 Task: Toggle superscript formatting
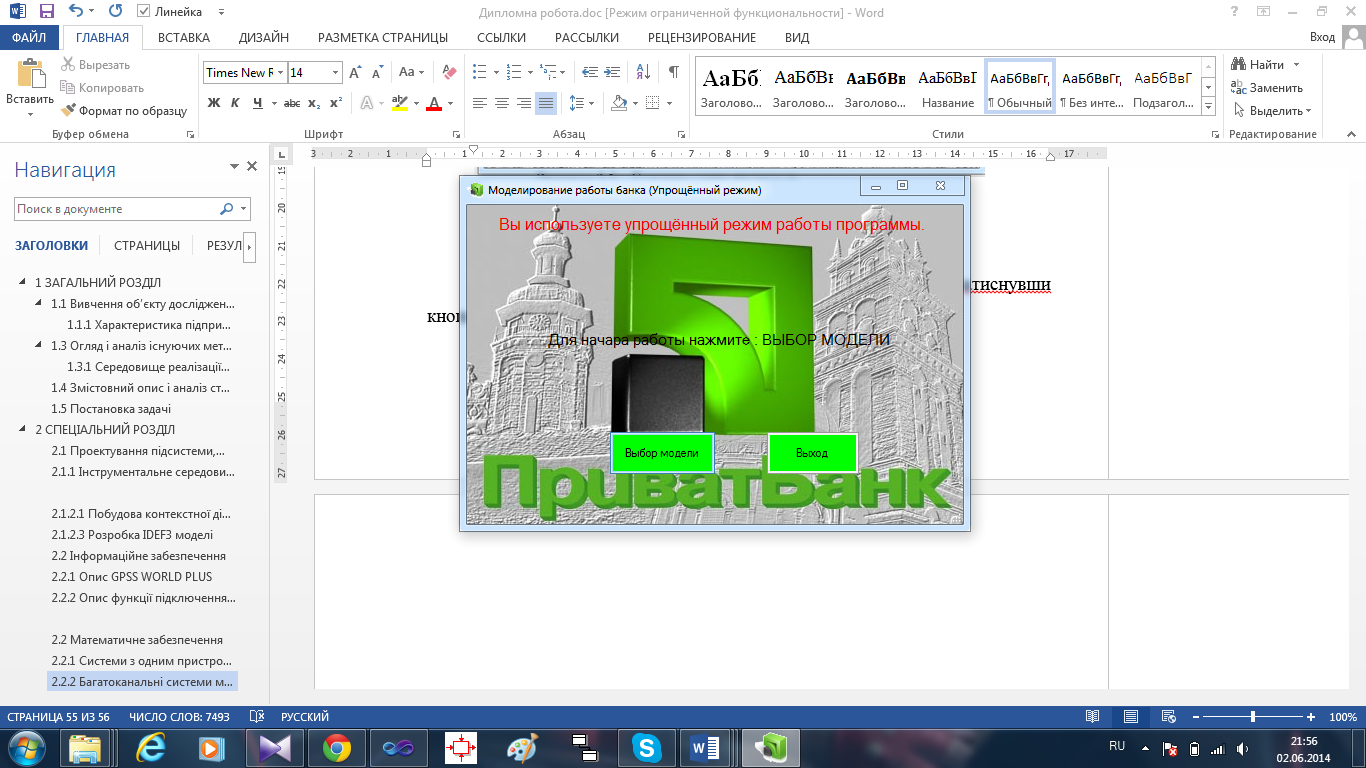pyautogui.click(x=336, y=103)
